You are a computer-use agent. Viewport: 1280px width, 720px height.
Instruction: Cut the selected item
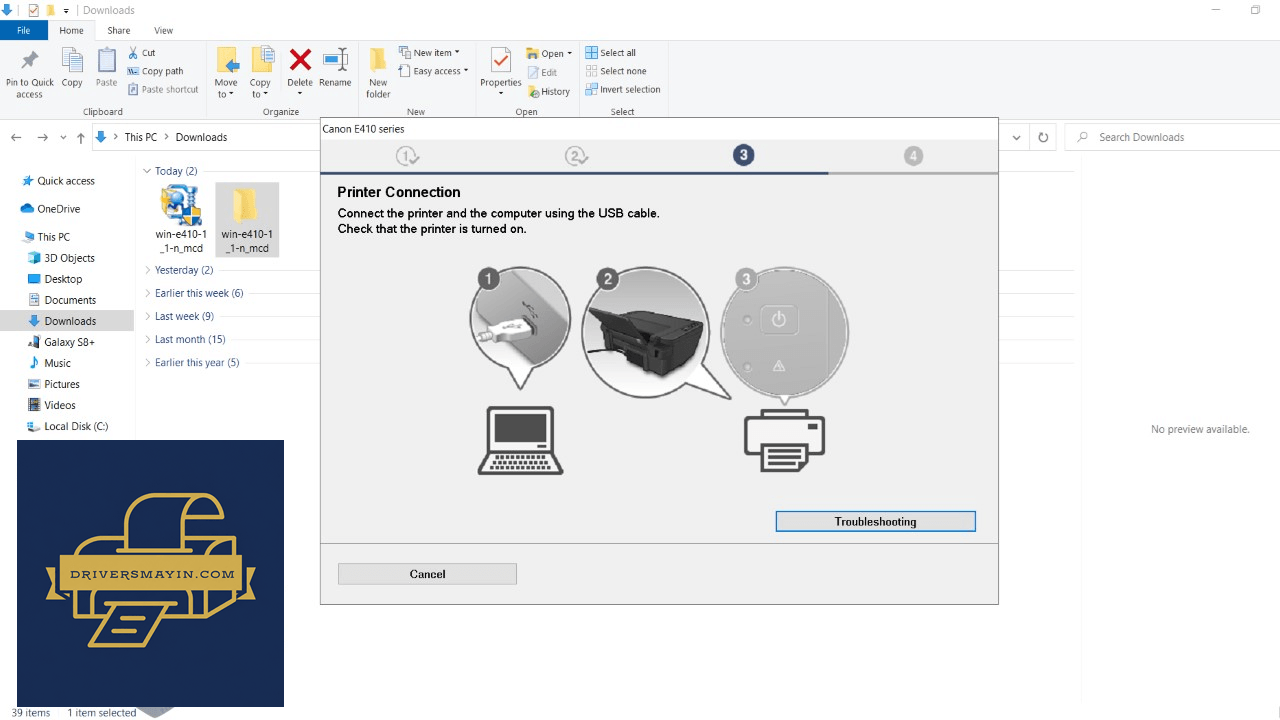coord(141,53)
